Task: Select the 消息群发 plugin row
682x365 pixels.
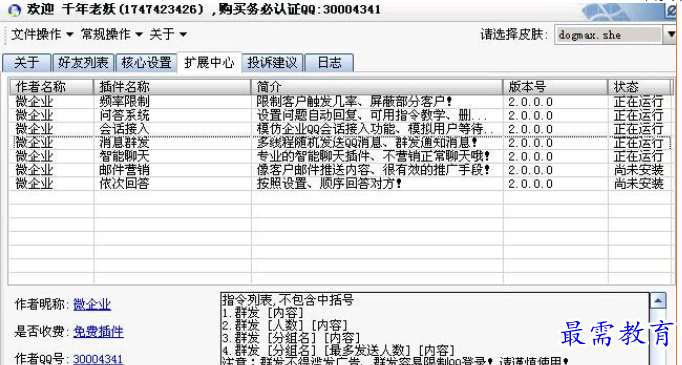Action: [341, 143]
